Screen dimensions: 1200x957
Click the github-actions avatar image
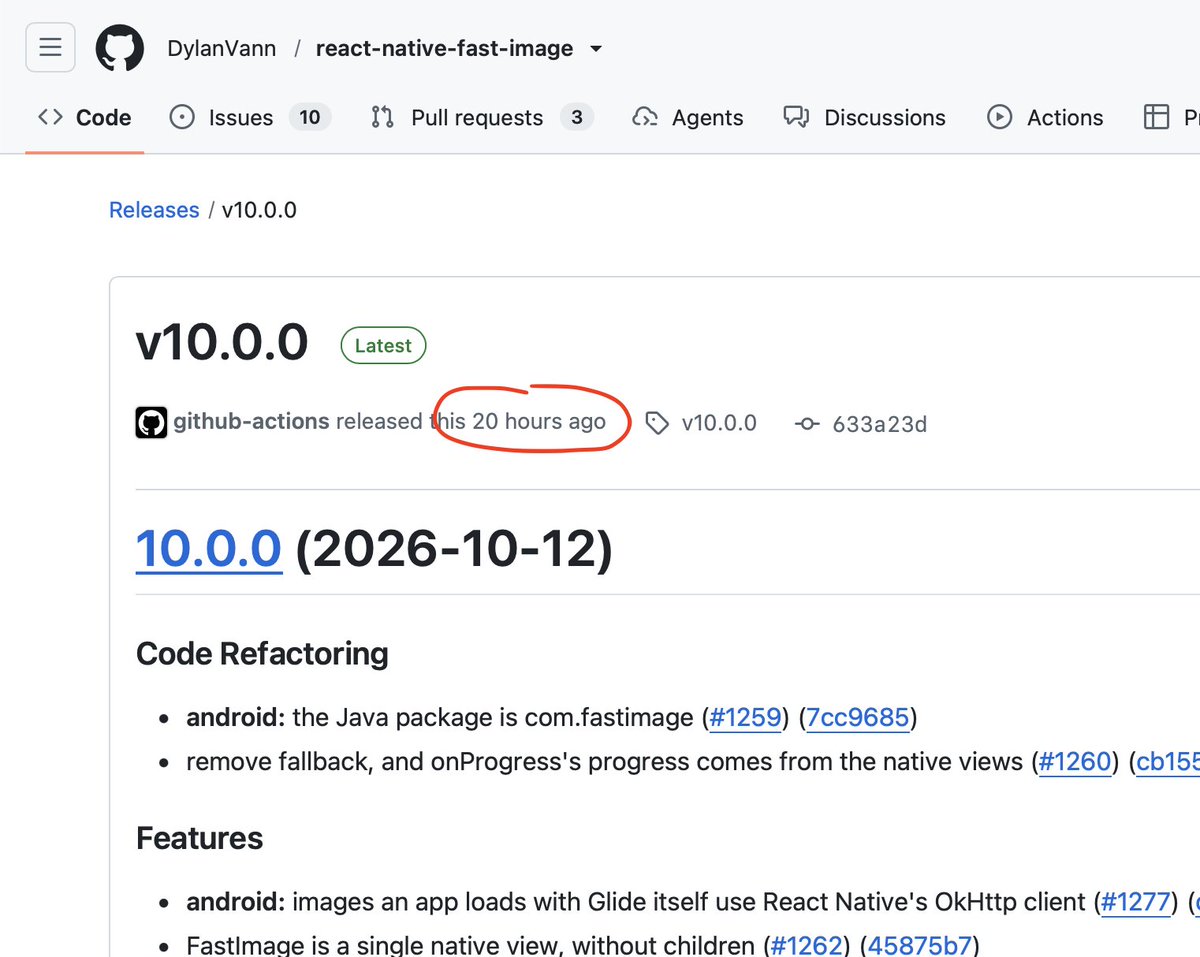click(x=151, y=422)
